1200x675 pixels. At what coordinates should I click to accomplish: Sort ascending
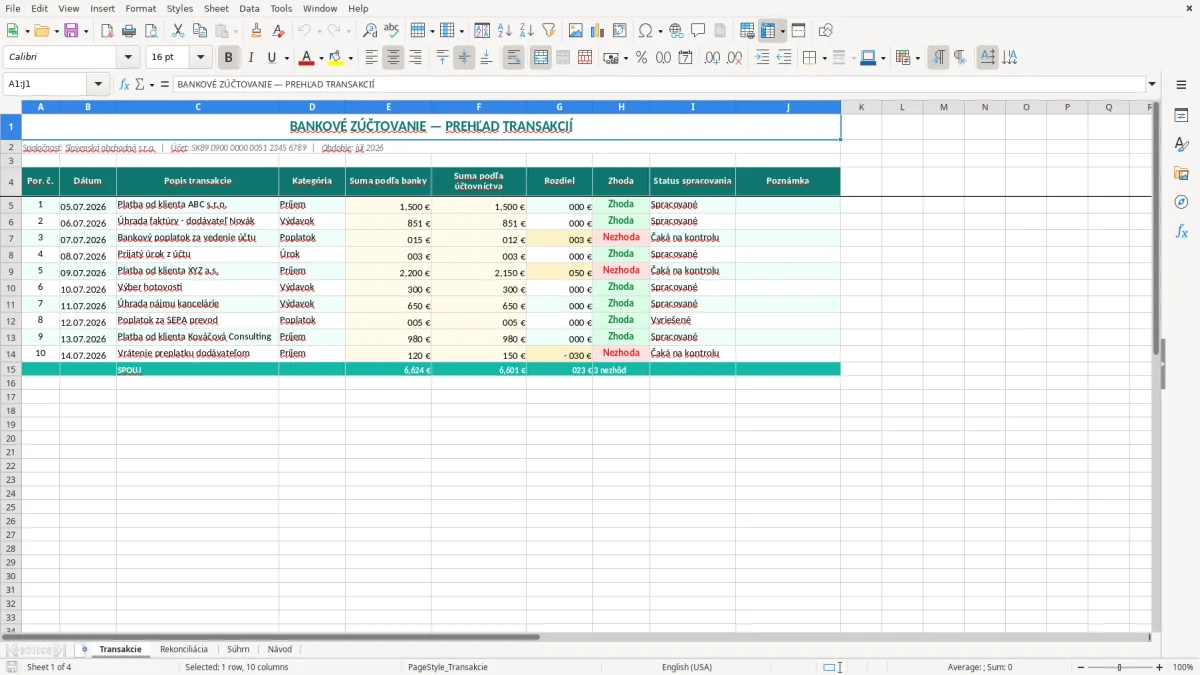coord(505,31)
